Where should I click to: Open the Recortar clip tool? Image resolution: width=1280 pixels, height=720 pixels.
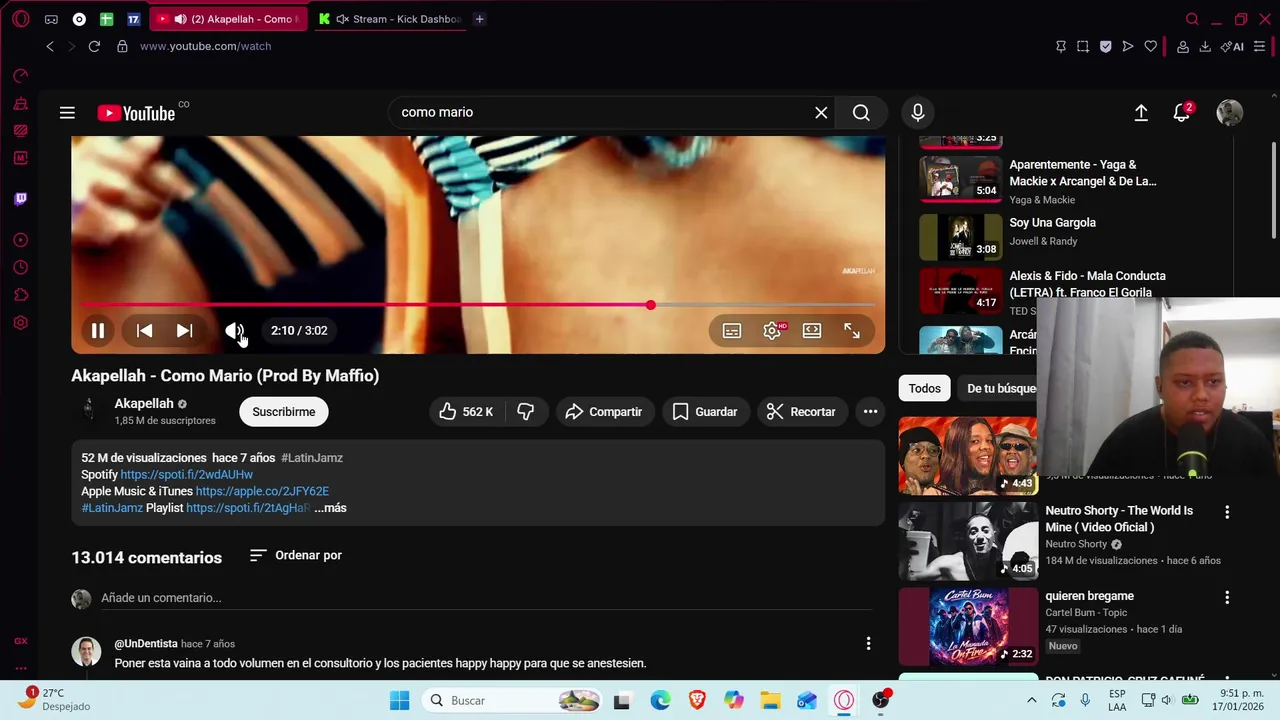point(801,412)
